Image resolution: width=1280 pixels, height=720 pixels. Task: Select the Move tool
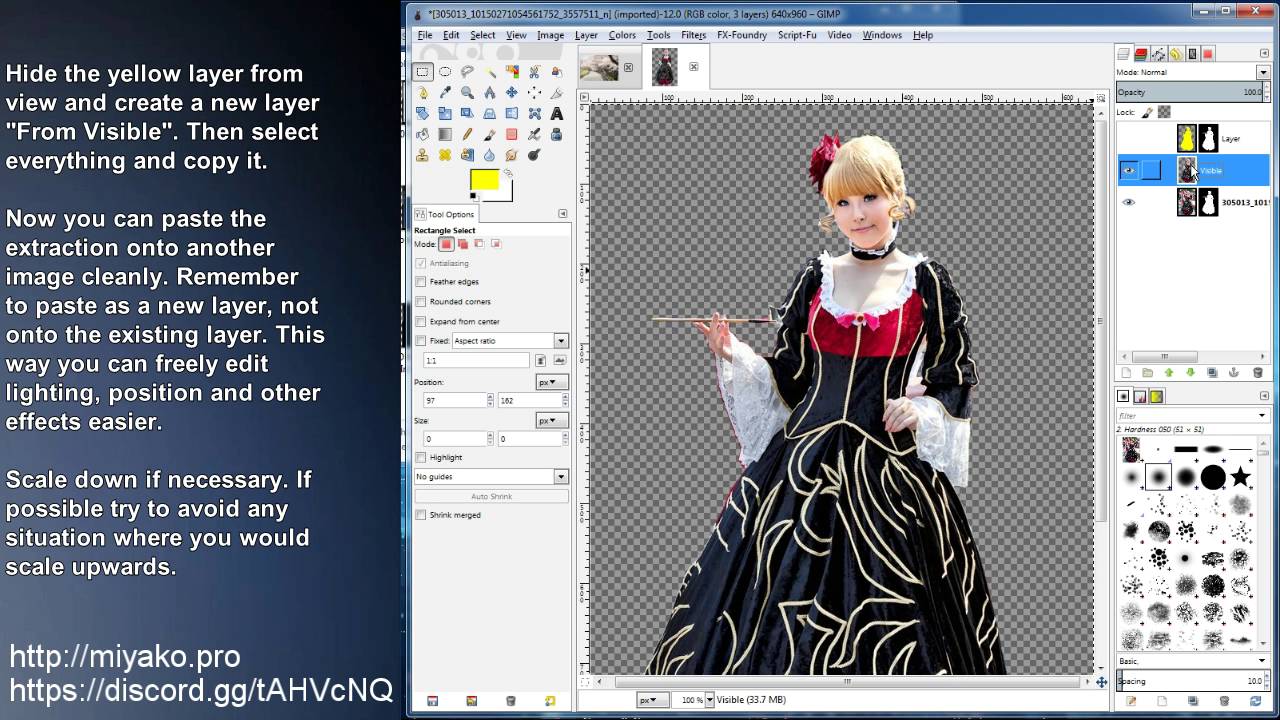click(512, 92)
